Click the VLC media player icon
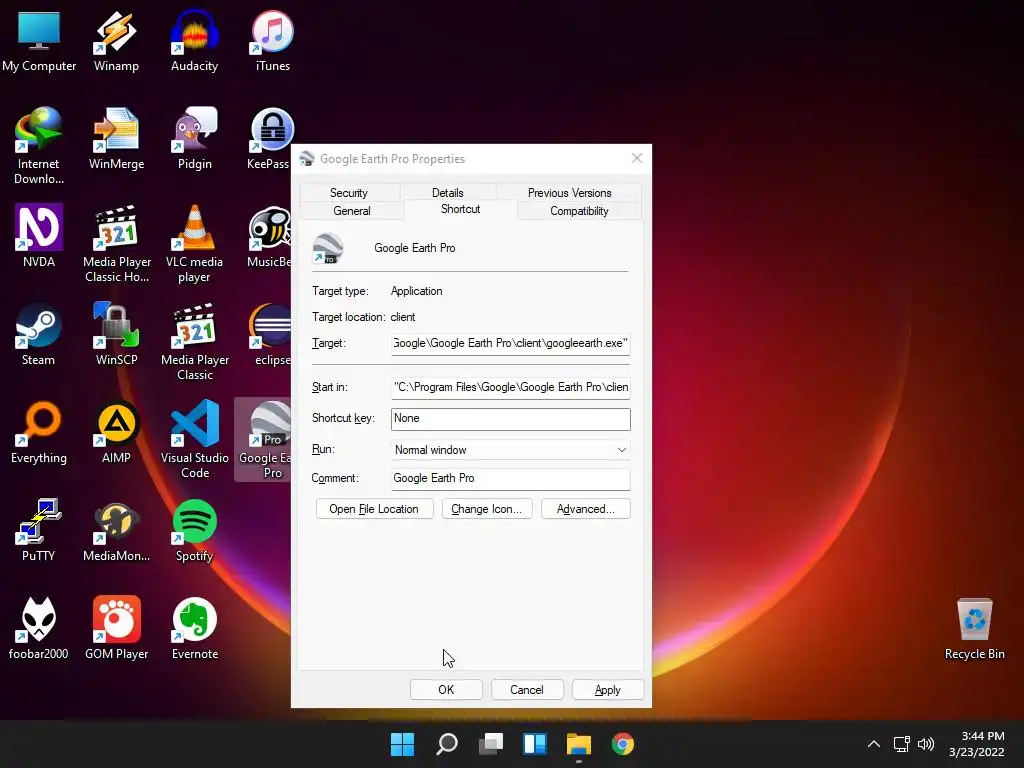 pos(195,244)
